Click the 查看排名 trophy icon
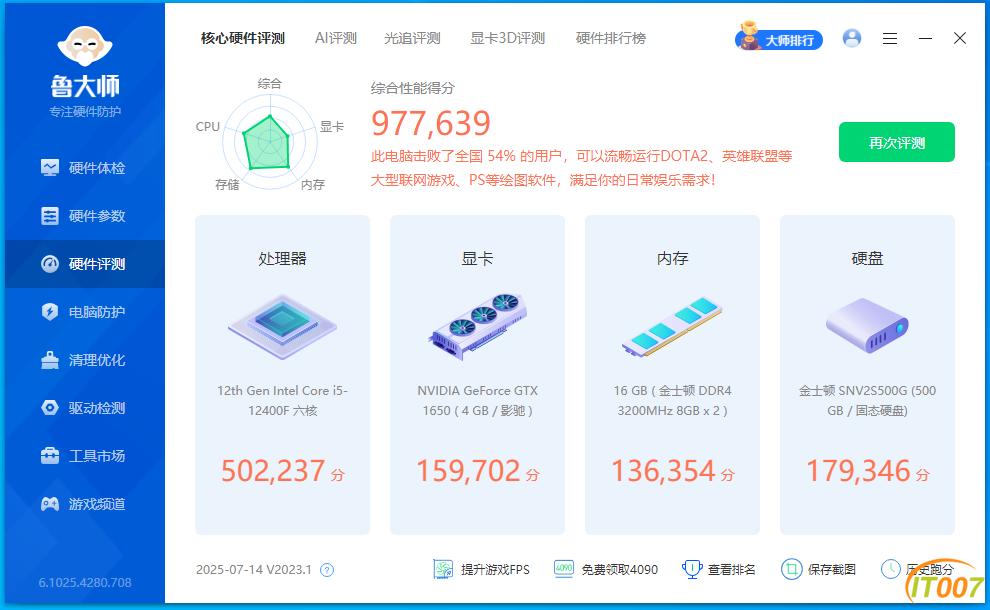Image resolution: width=990 pixels, height=610 pixels. (692, 570)
